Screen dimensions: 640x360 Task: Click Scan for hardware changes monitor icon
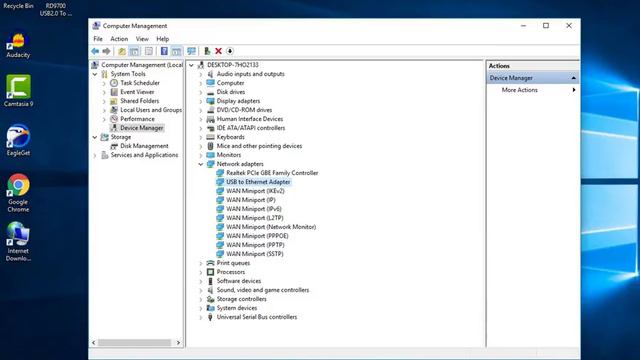(x=191, y=51)
